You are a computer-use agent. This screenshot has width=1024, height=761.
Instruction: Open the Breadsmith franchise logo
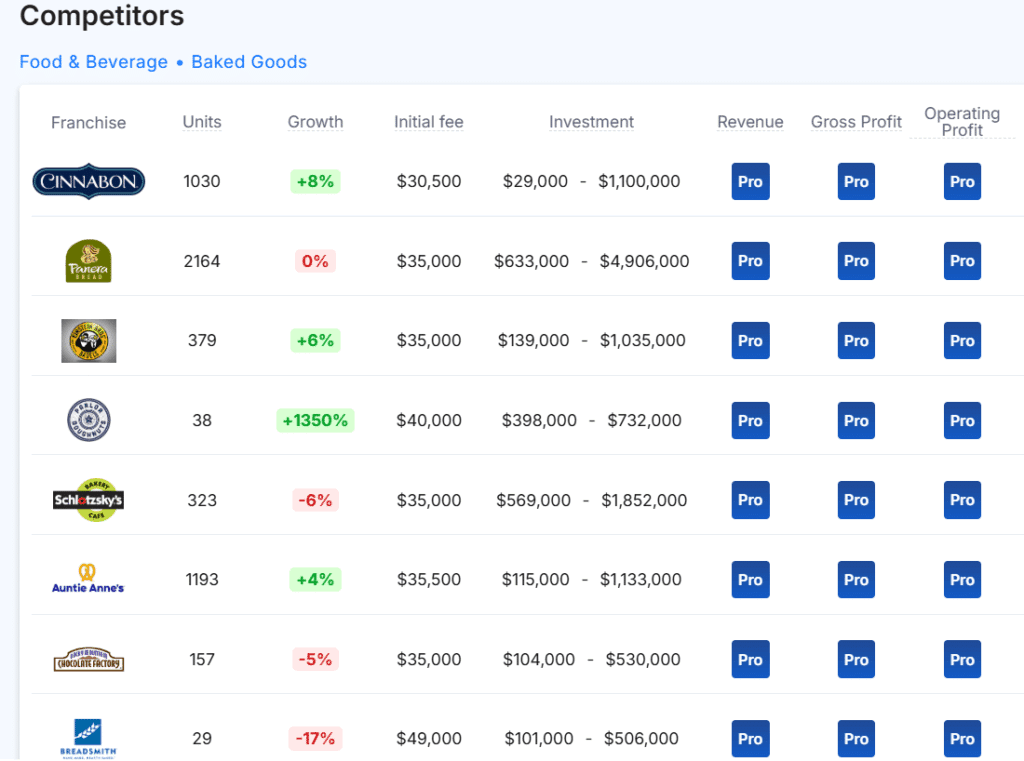click(88, 739)
